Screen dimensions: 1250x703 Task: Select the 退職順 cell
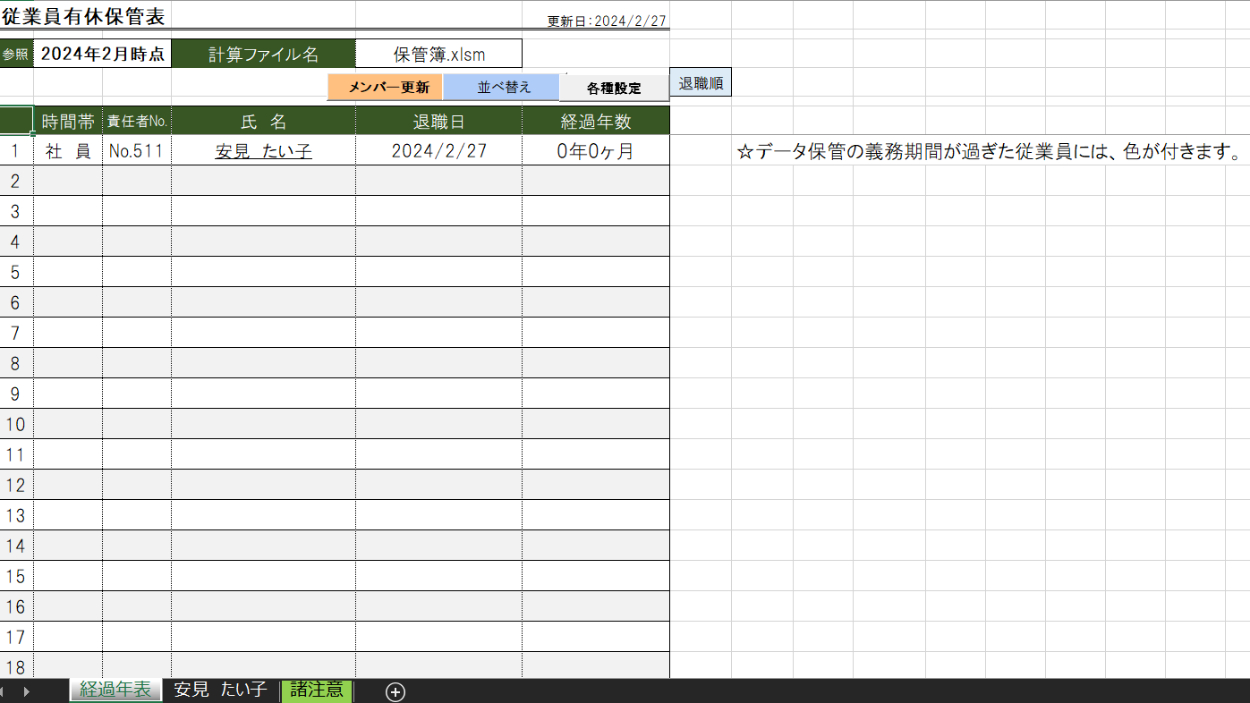701,83
